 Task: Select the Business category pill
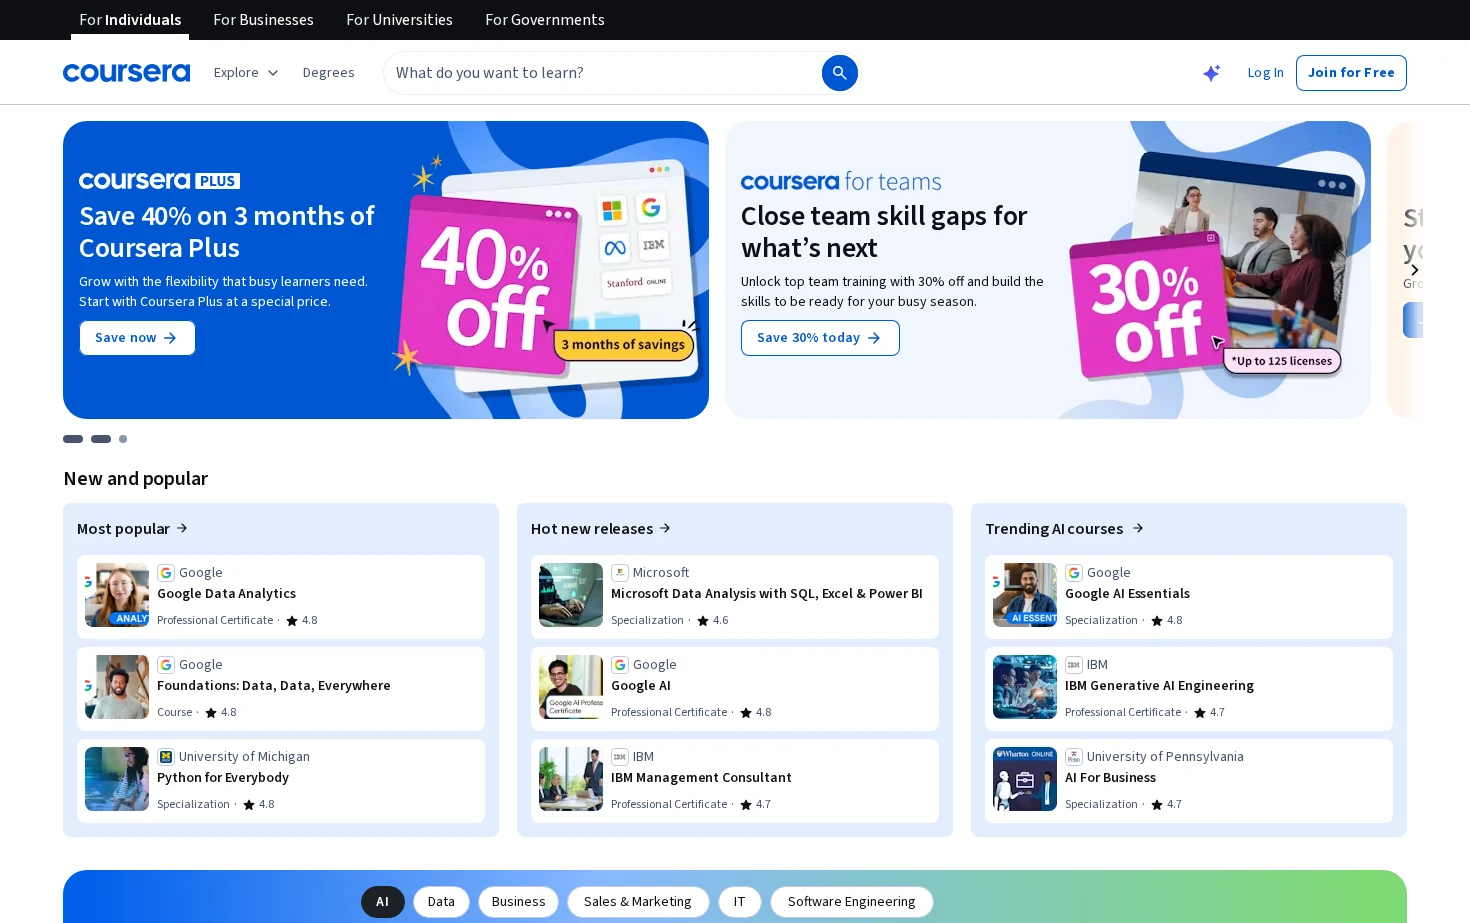coord(518,902)
